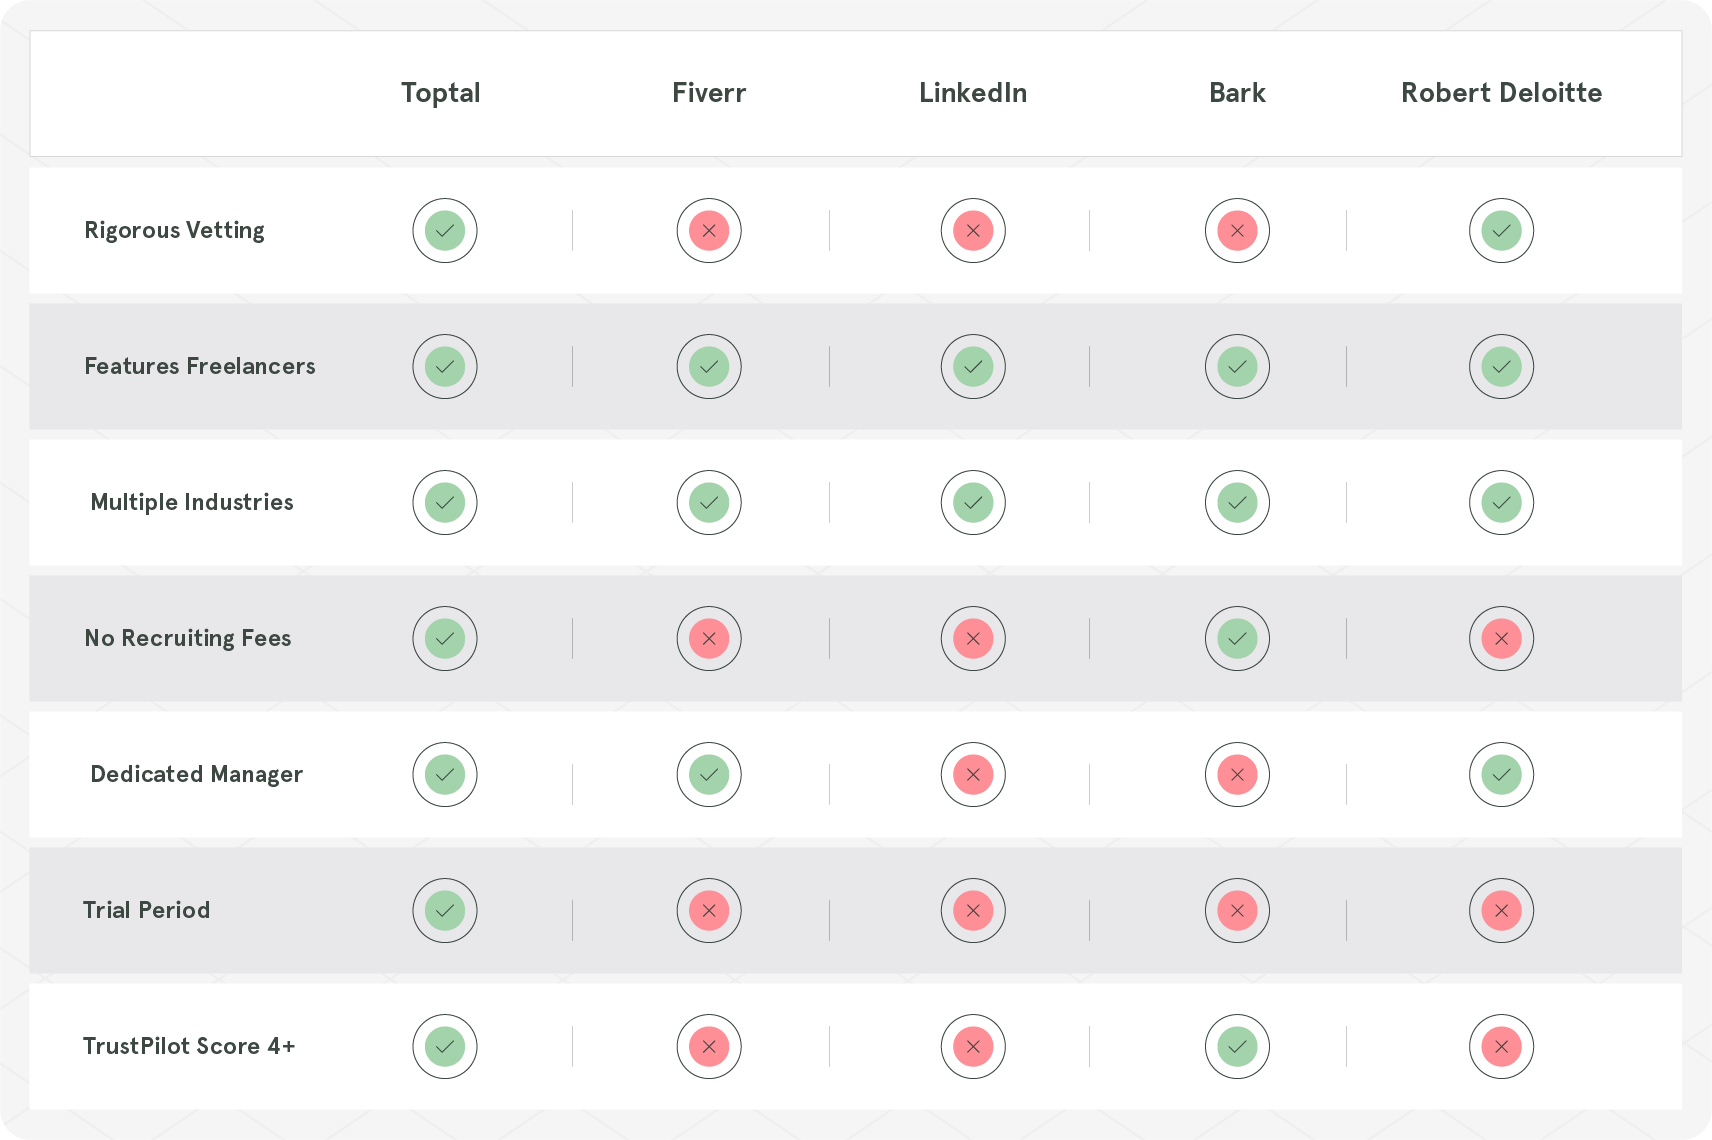Click Robert Deloitte's Trial Period cross icon
The width and height of the screenshot is (1712, 1140).
[1501, 911]
